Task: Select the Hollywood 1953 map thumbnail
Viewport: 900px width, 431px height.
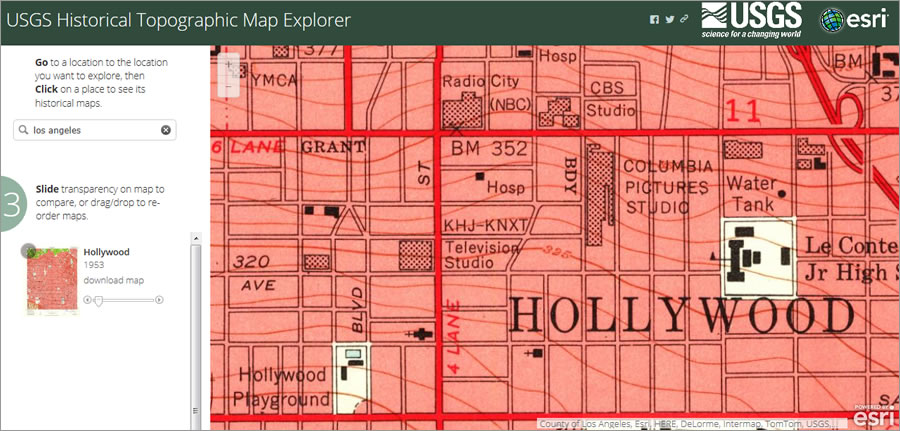Action: (52, 282)
